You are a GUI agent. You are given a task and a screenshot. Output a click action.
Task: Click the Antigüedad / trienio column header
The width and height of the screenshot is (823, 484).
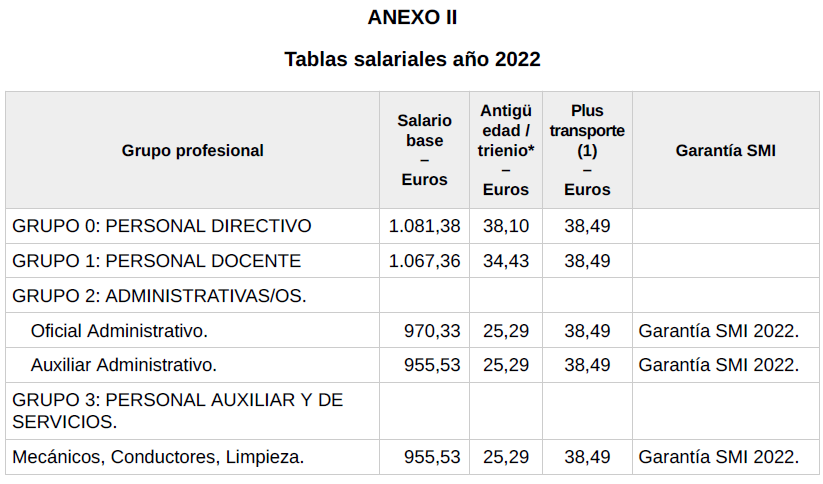506,150
